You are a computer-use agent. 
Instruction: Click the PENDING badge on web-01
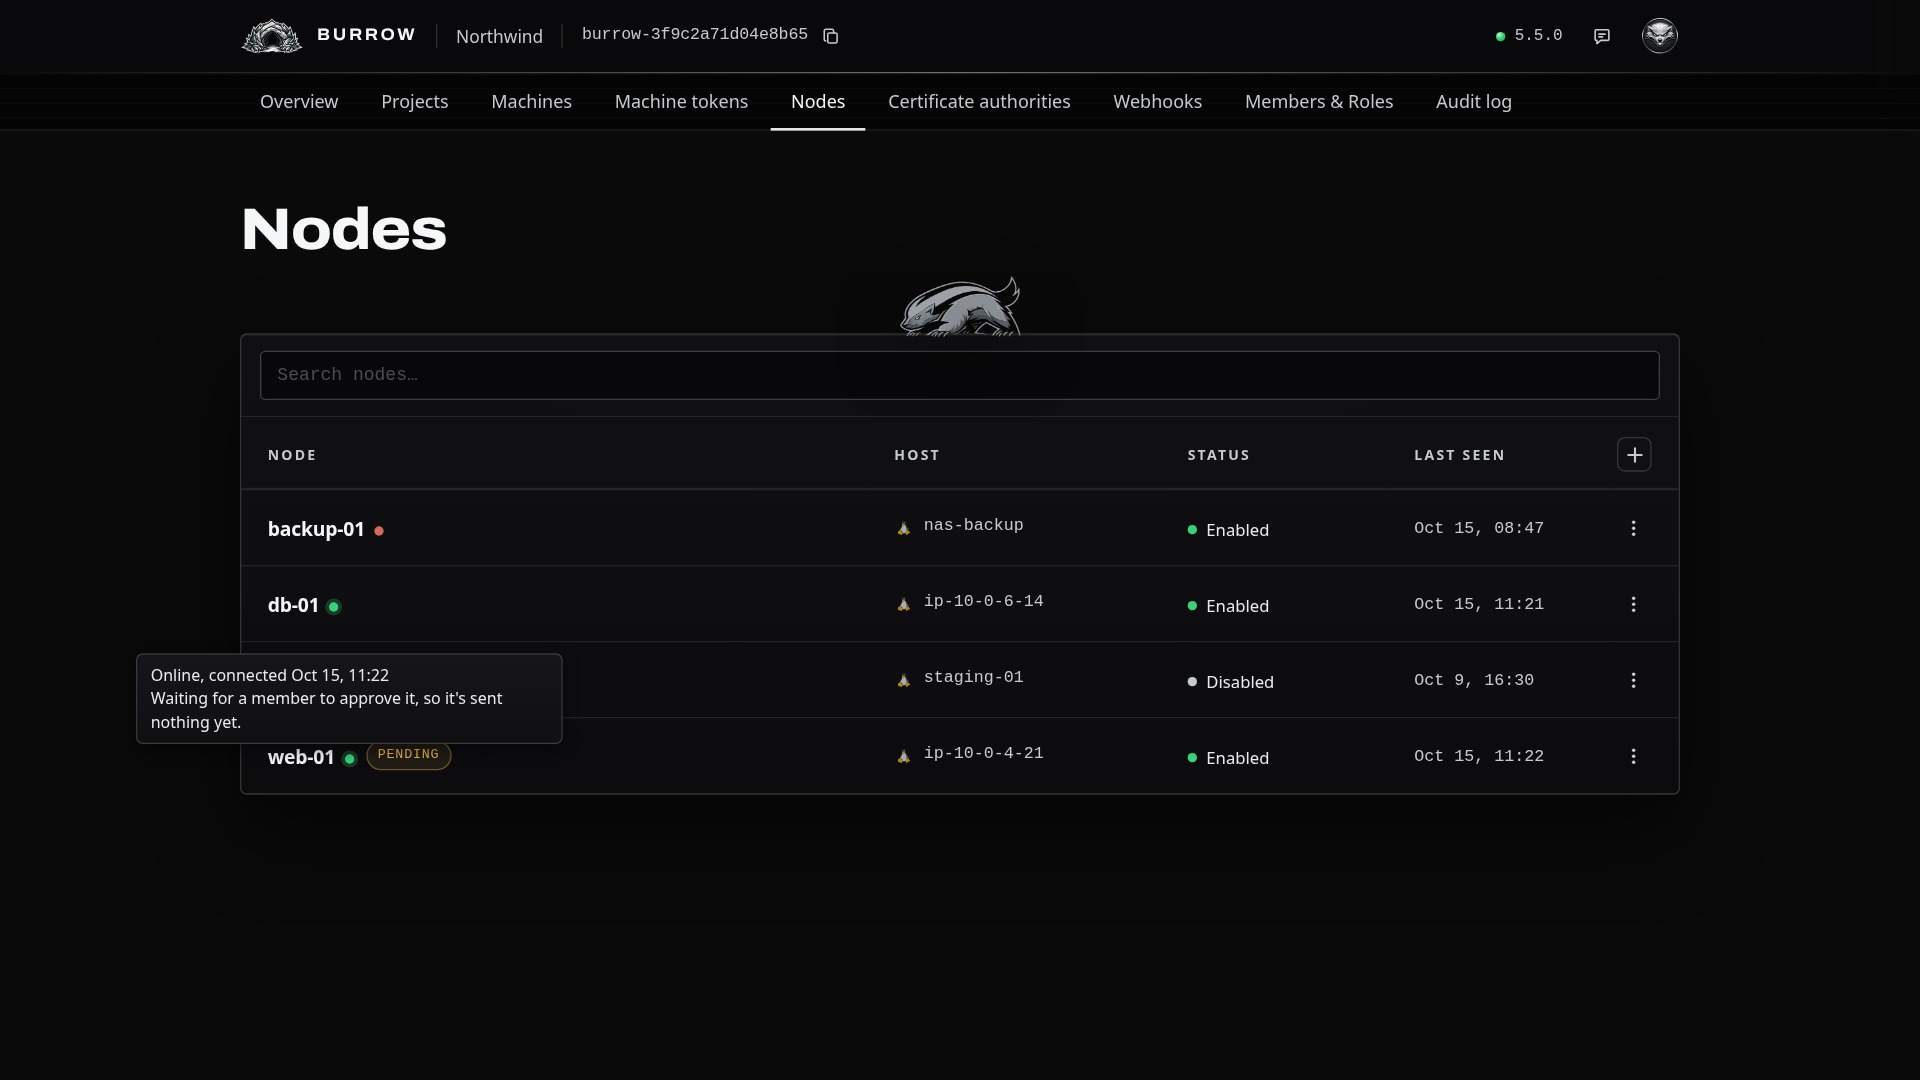point(408,755)
